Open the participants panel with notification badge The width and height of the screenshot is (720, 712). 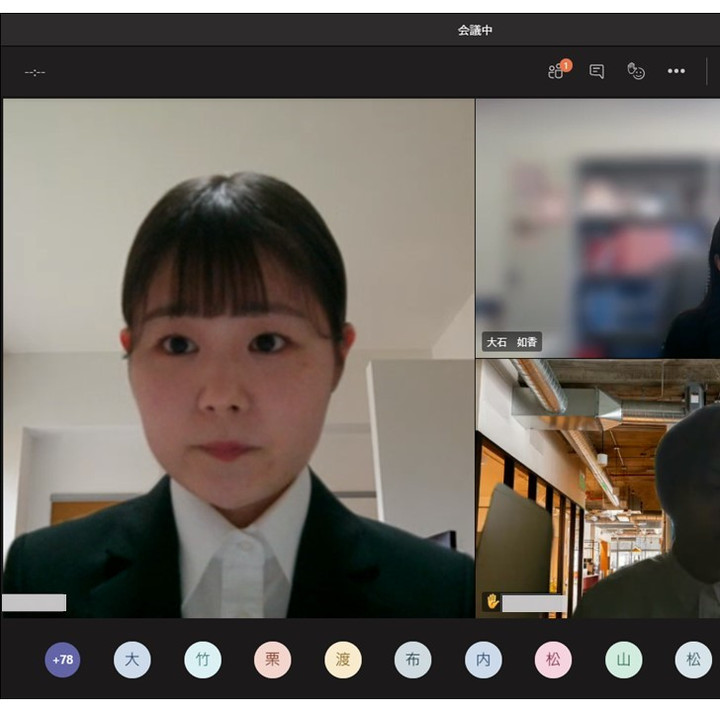point(557,71)
